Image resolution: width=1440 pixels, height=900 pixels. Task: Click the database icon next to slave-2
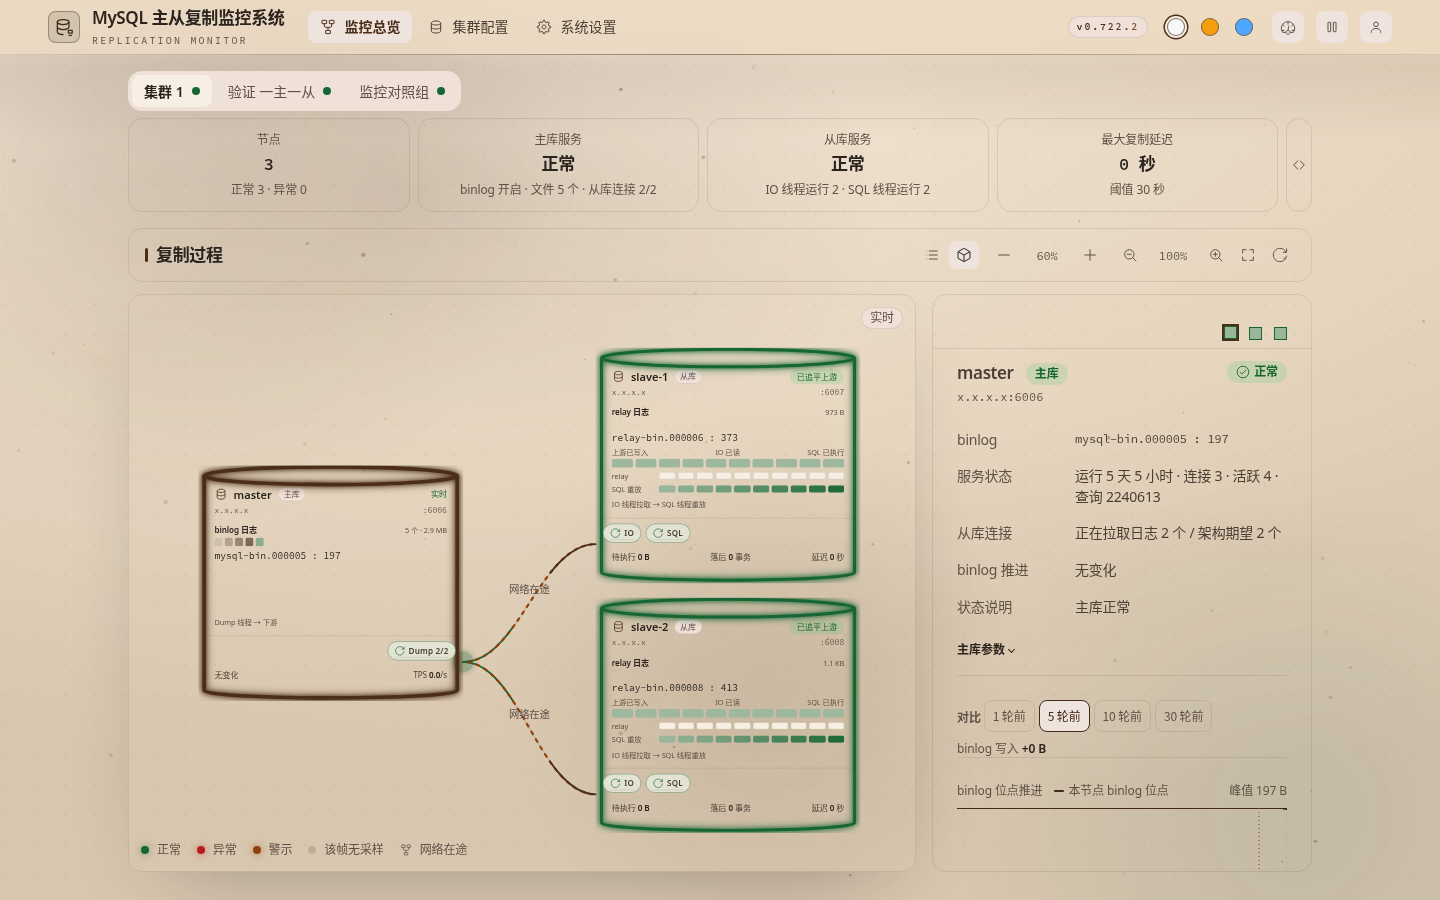[618, 627]
